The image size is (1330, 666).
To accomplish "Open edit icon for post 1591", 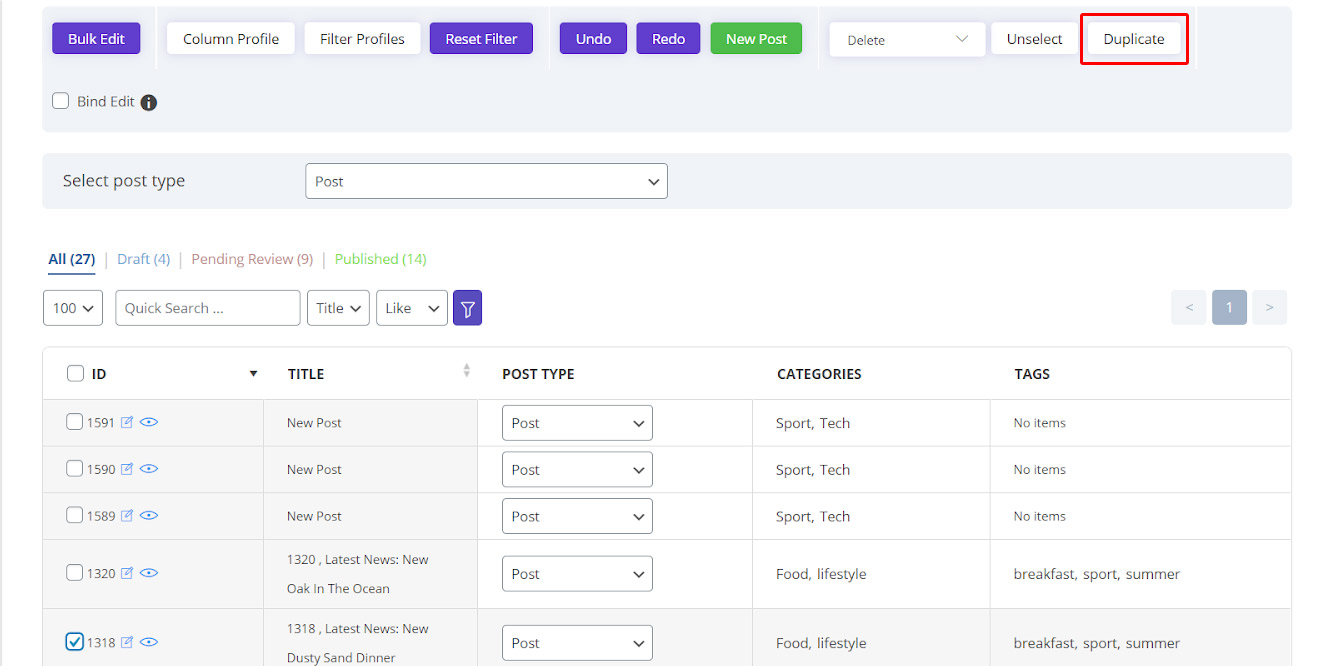I will (127, 422).
